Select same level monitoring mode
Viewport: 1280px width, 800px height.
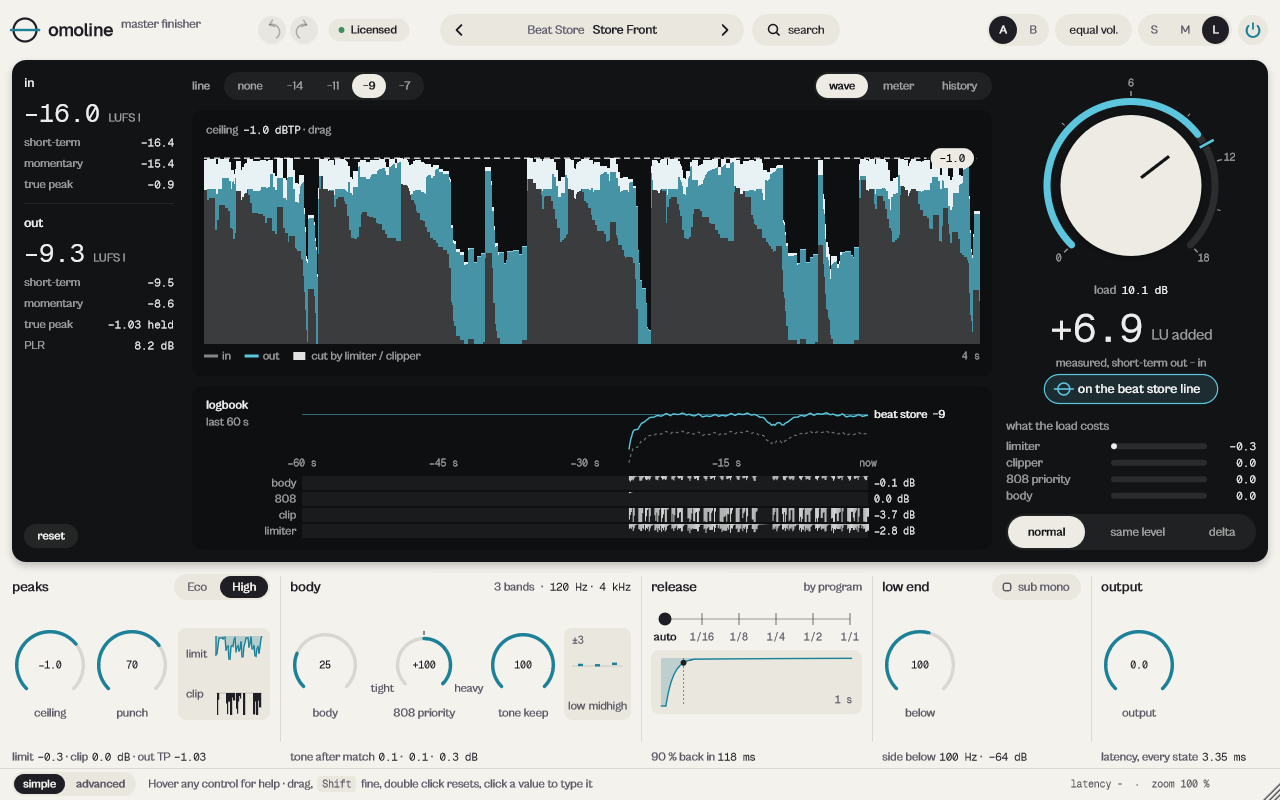coord(1137,532)
